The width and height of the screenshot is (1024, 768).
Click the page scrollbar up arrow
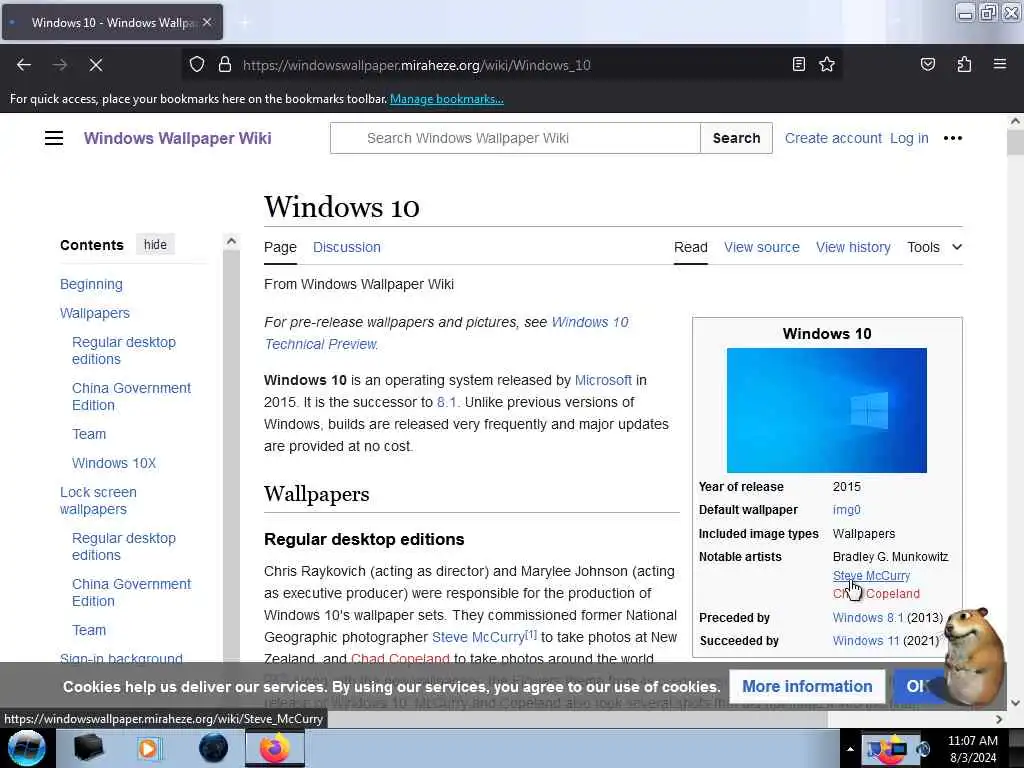[x=1015, y=121]
